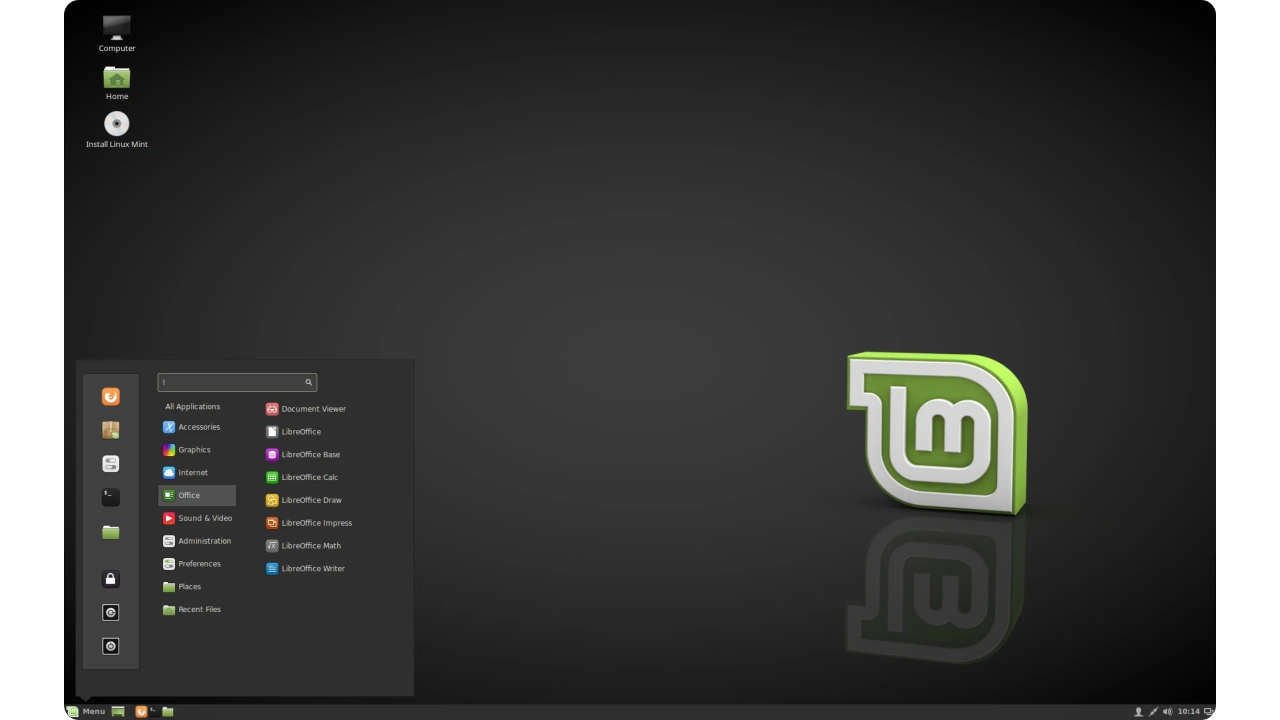The image size is (1280, 720).
Task: Launch Firefox from the bottom panel
Action: pos(141,712)
